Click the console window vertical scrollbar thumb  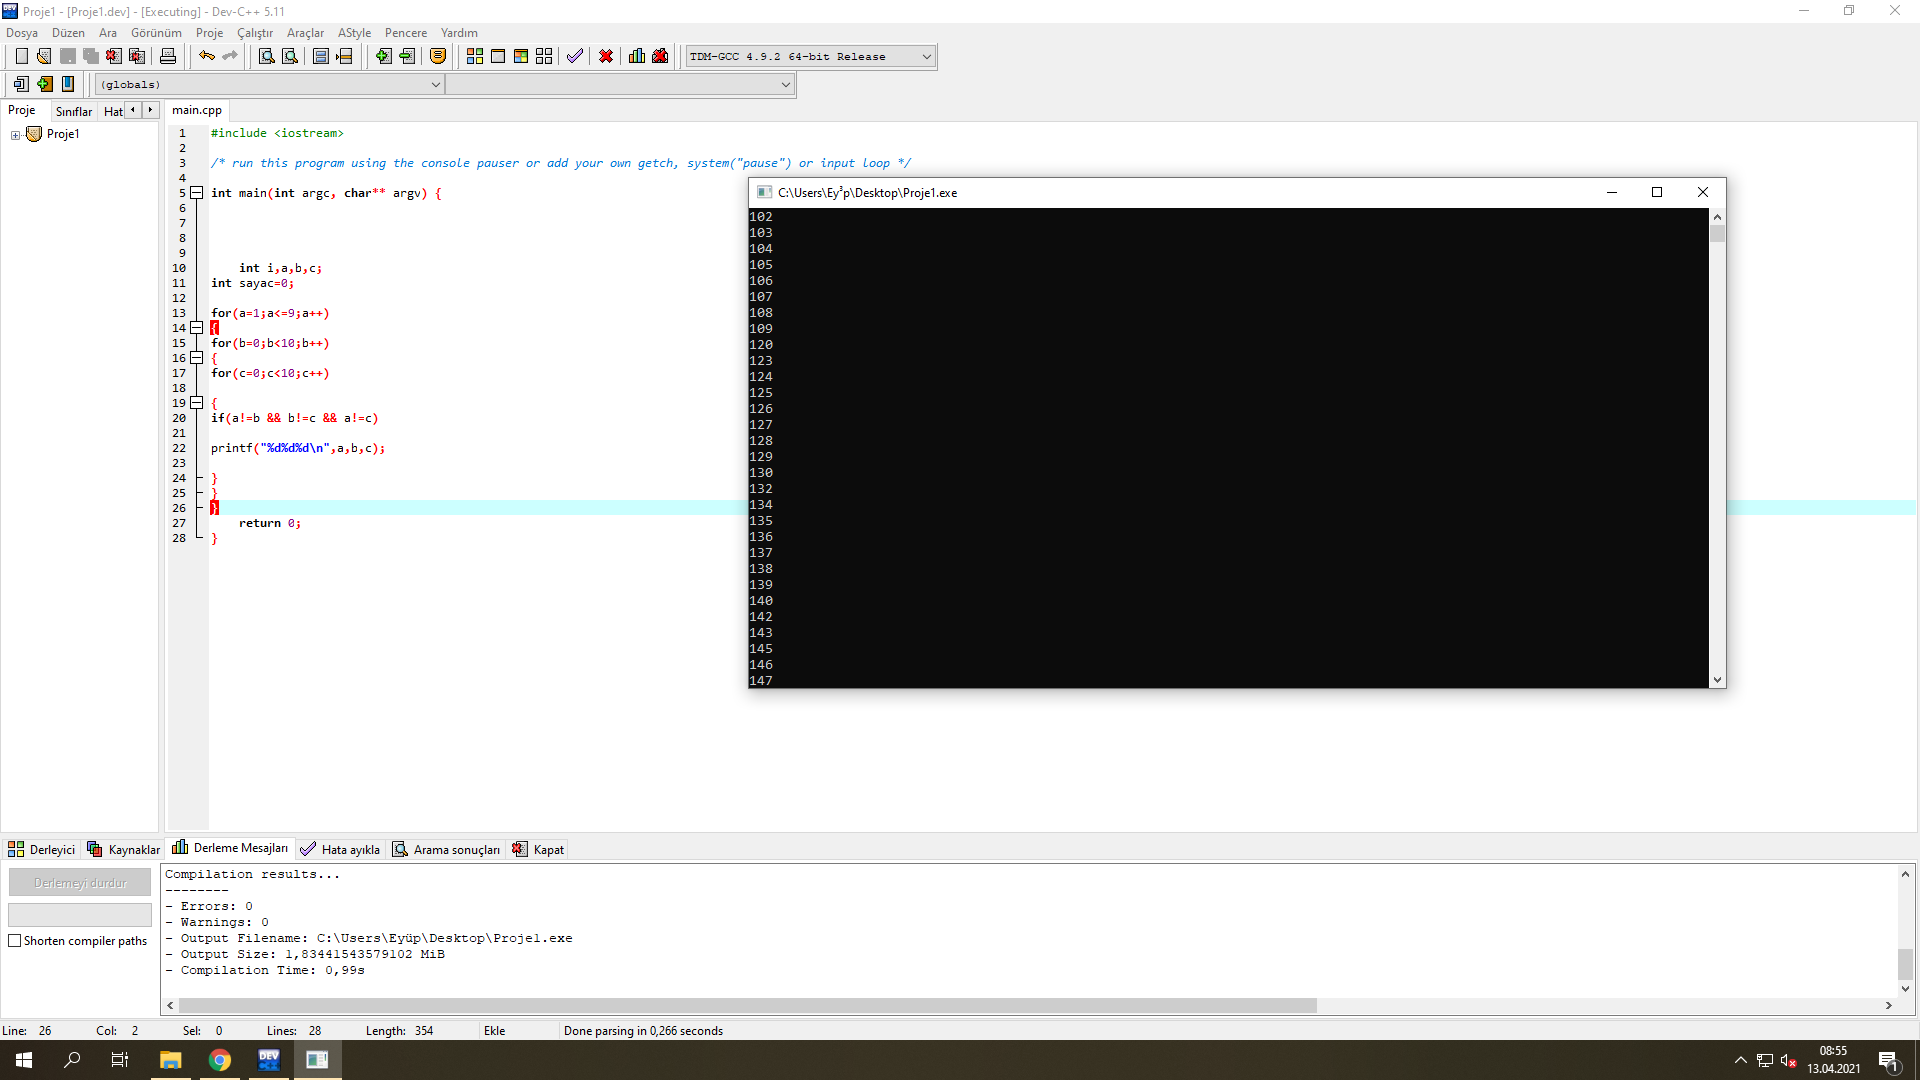pyautogui.click(x=1717, y=234)
